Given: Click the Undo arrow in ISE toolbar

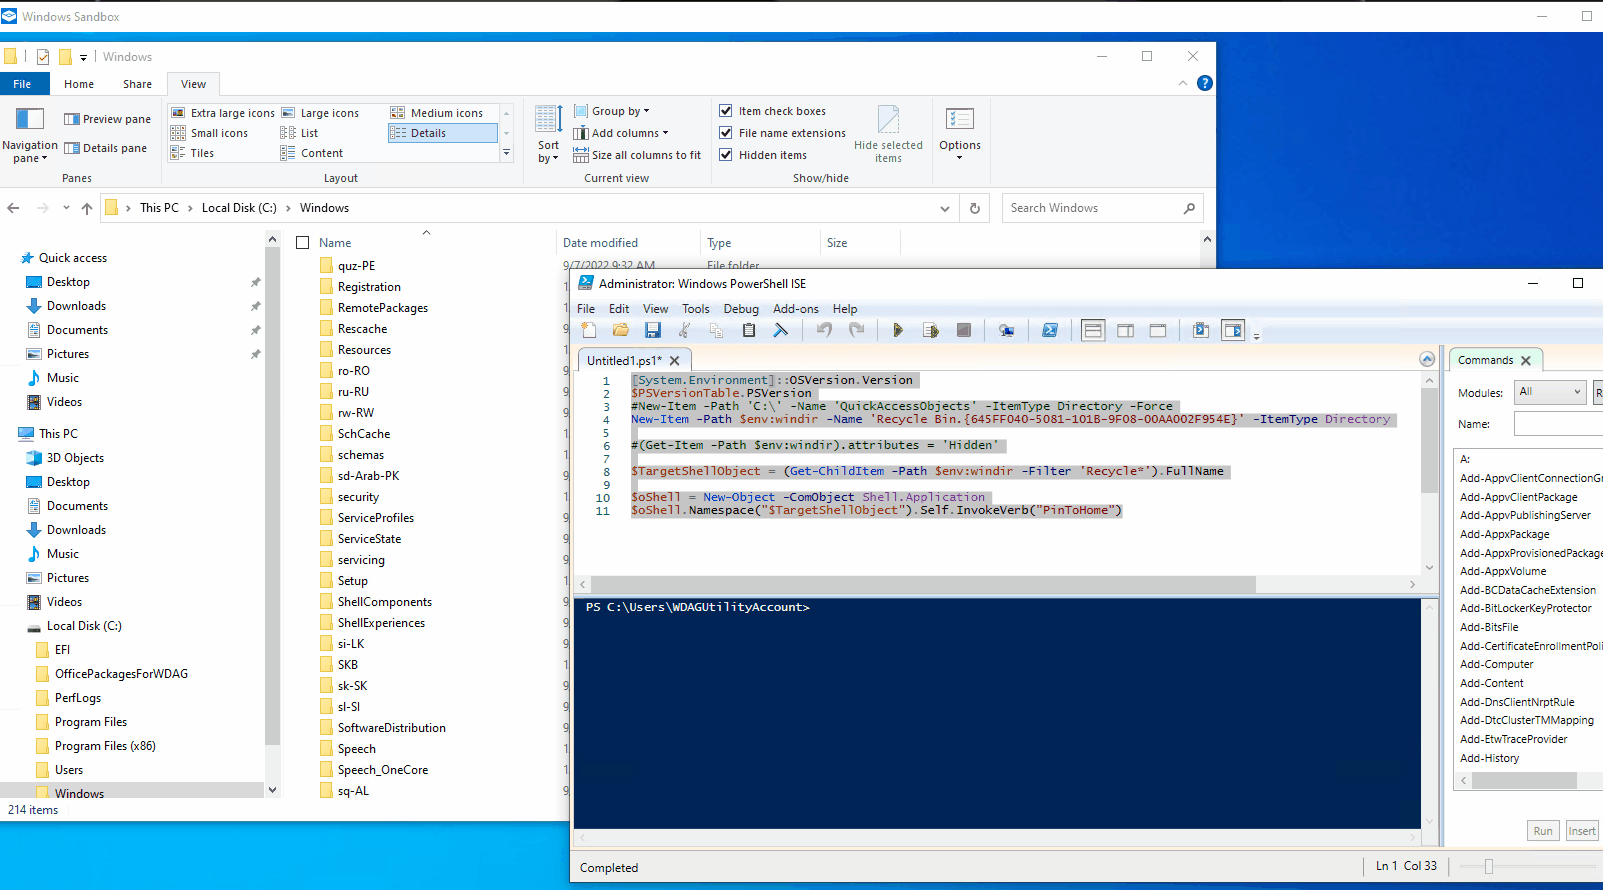Looking at the screenshot, I should click(x=824, y=330).
